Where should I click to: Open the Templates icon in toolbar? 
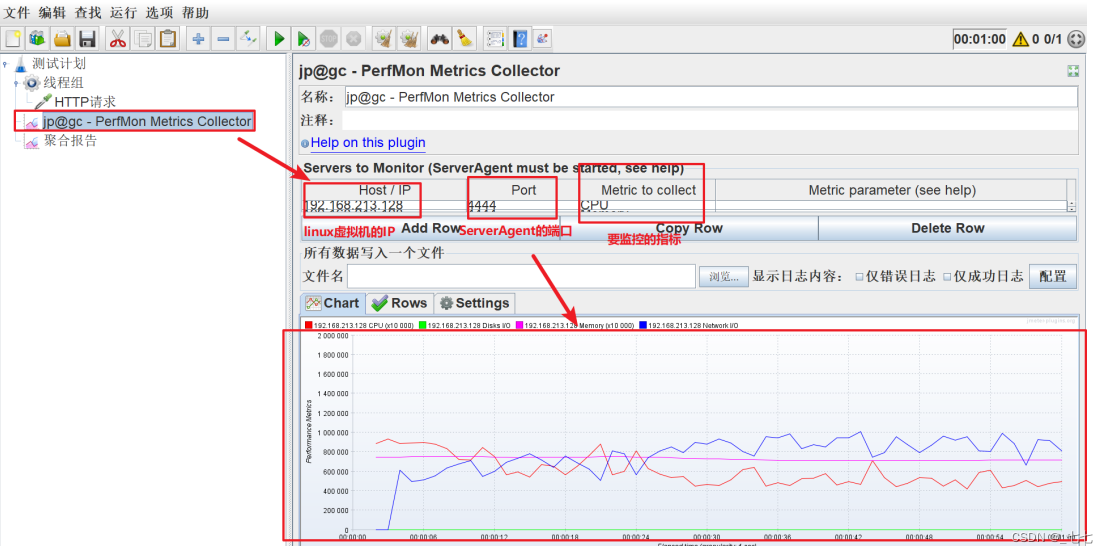coord(37,38)
